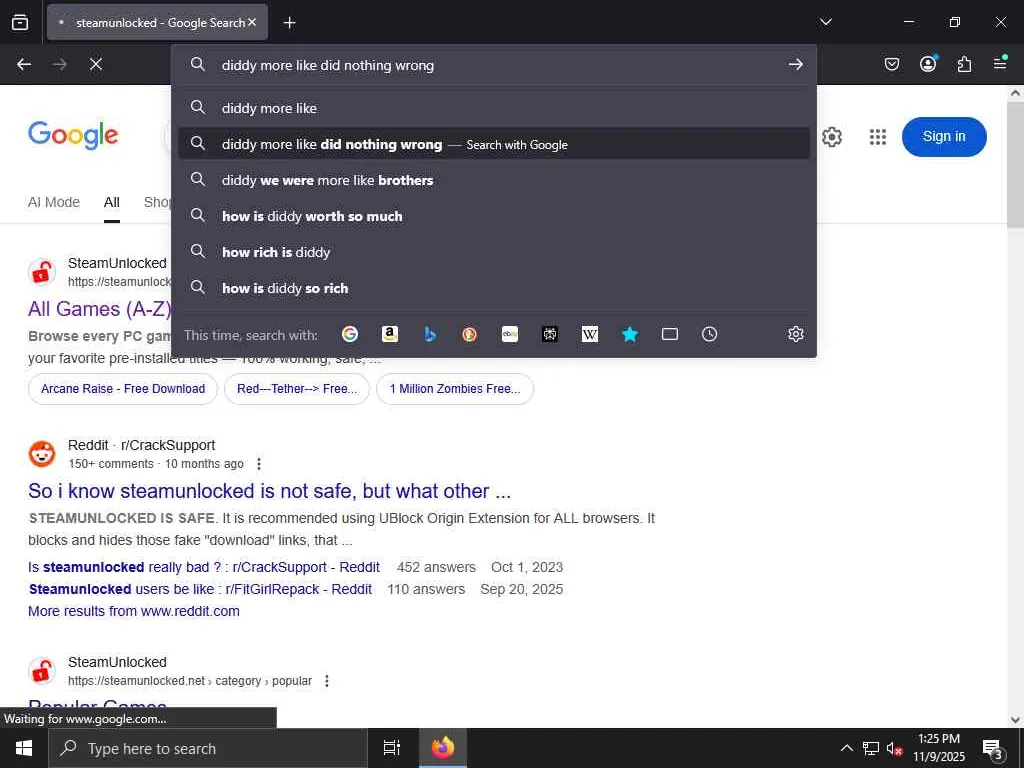Open 'All Games (A-Z)' result link
Image resolution: width=1024 pixels, height=768 pixels.
point(99,308)
